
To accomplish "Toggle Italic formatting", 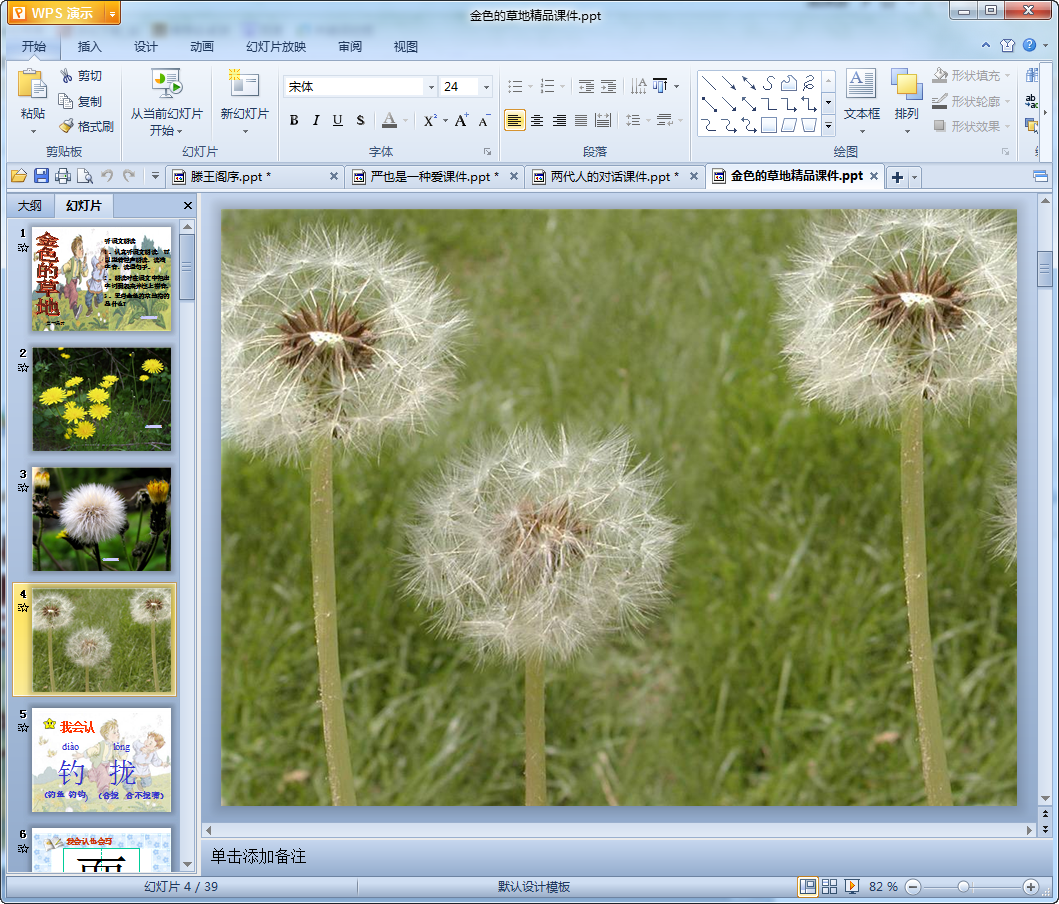I will [315, 121].
